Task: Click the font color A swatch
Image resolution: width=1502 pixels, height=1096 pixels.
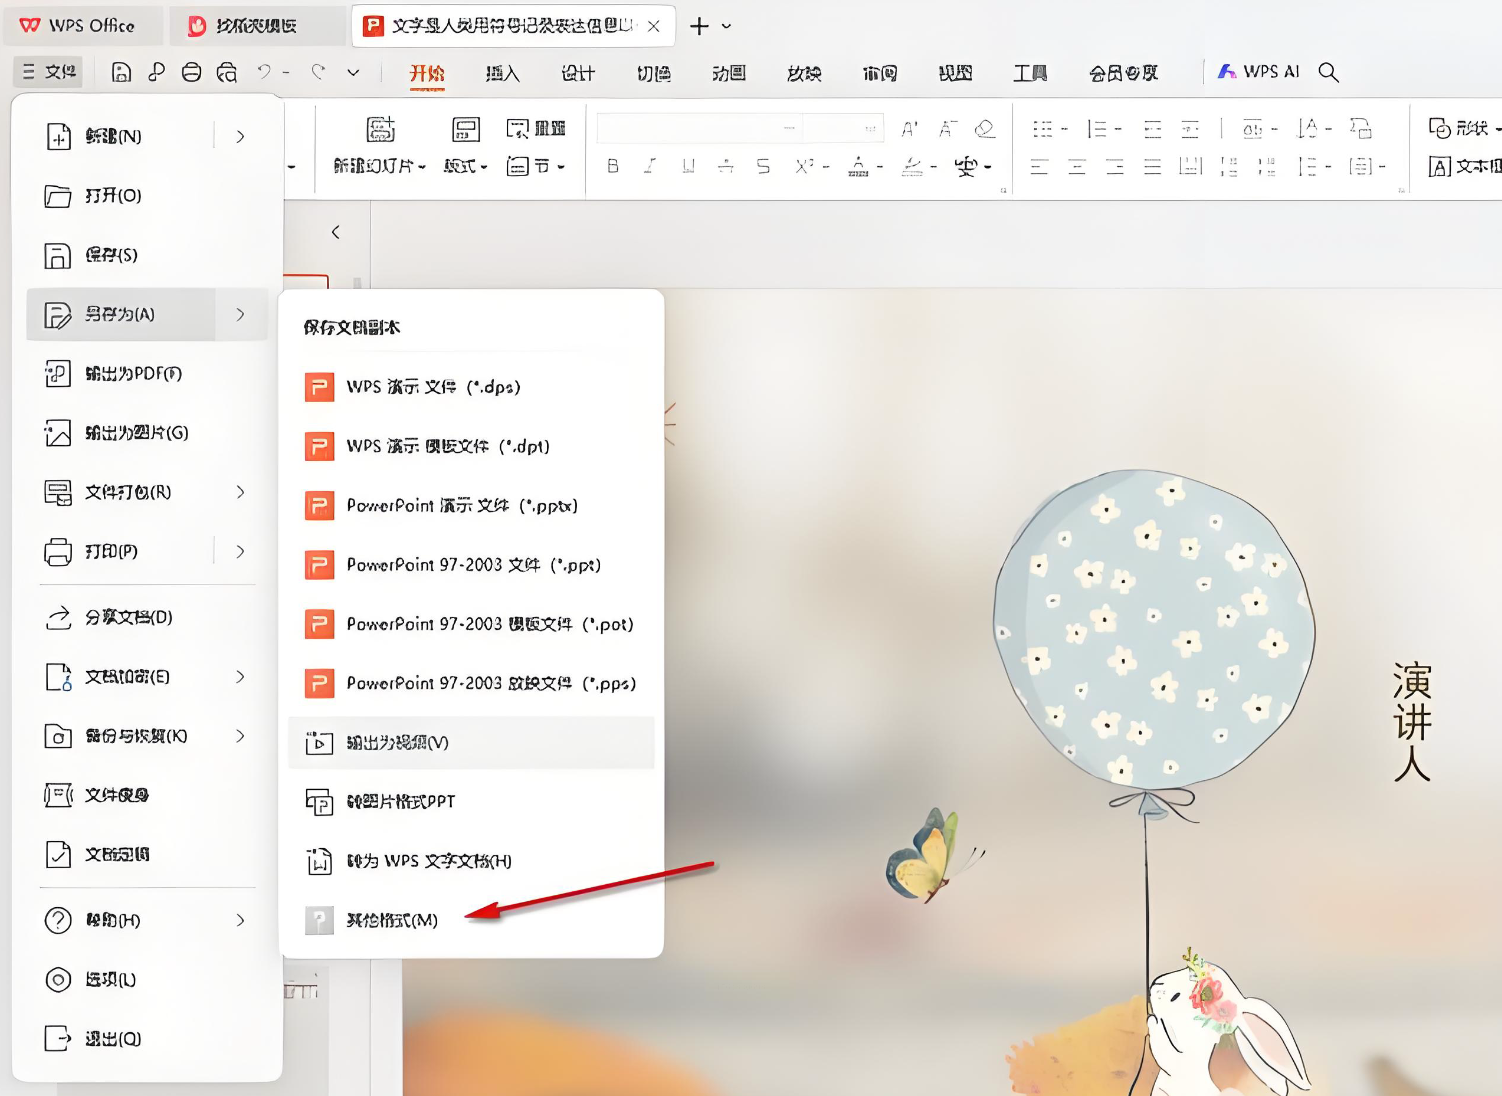Action: point(858,166)
